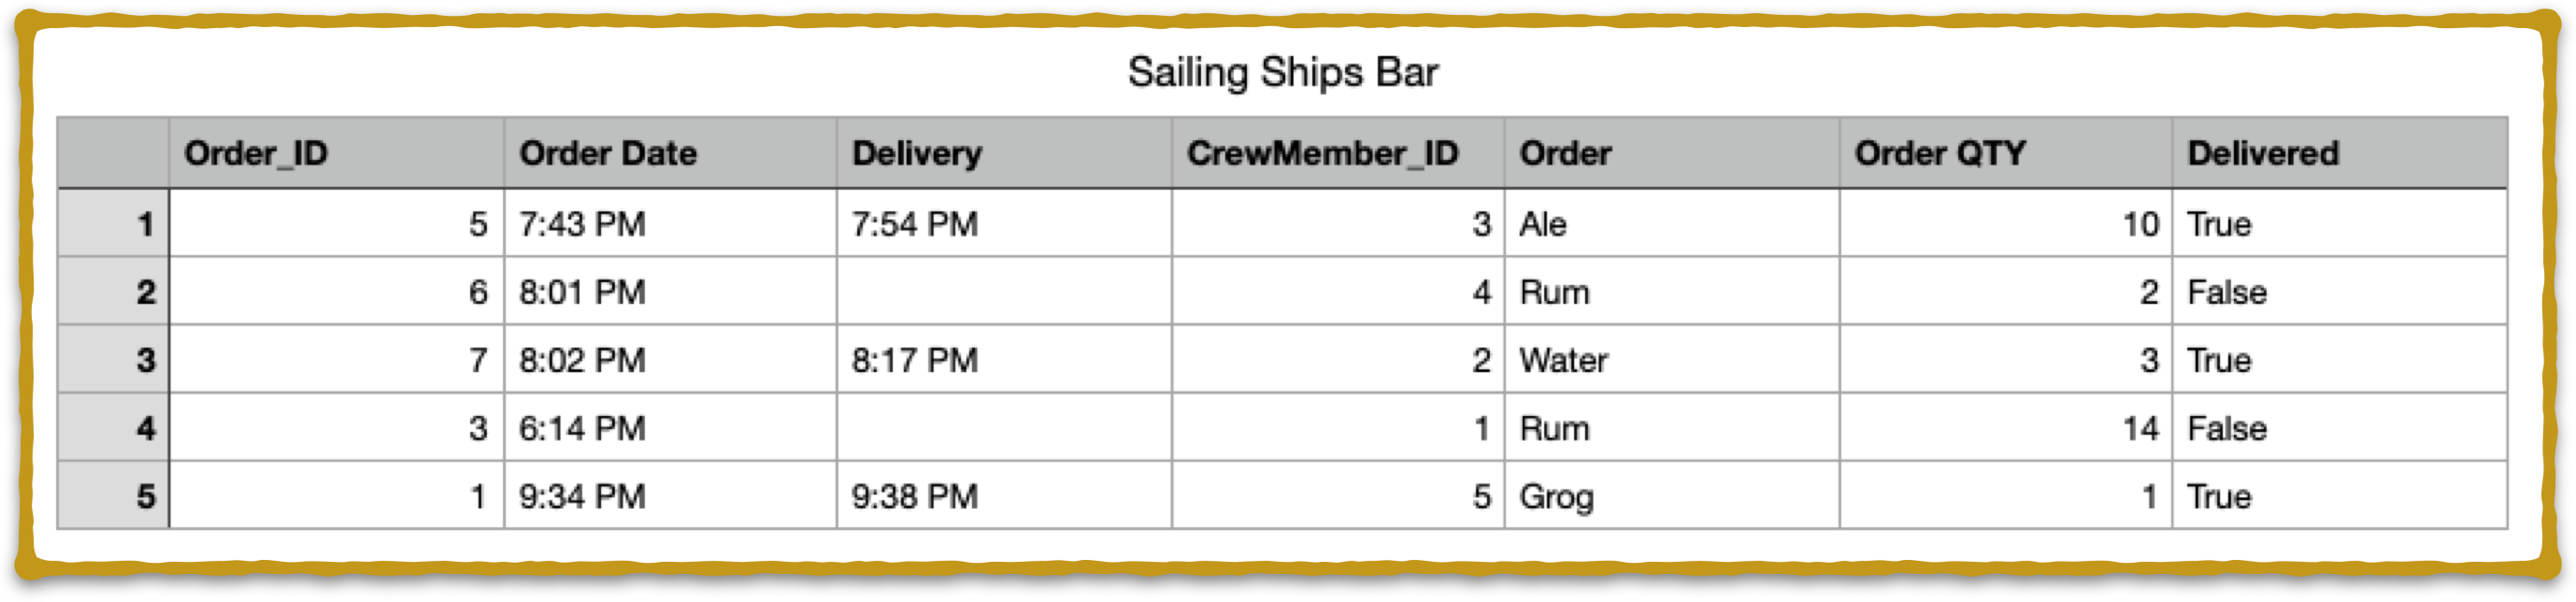
Task: Click the empty Delivery cell in row 2
Action: (1004, 291)
